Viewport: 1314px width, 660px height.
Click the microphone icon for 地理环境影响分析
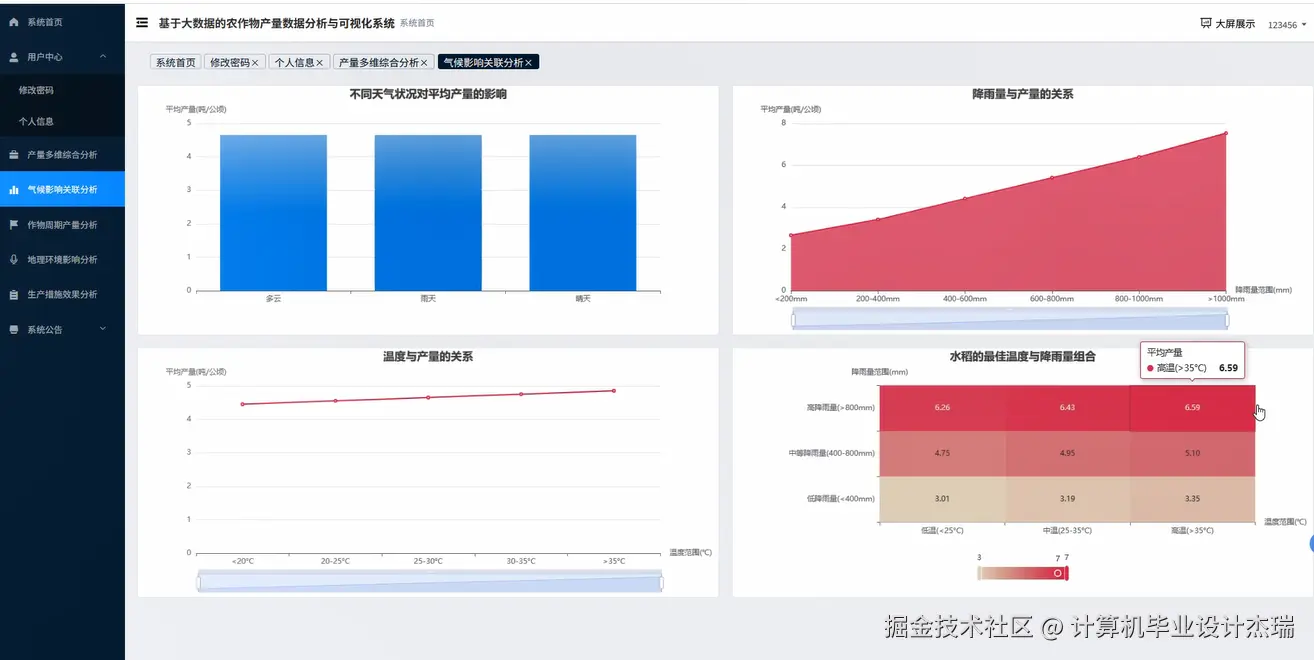coord(14,259)
